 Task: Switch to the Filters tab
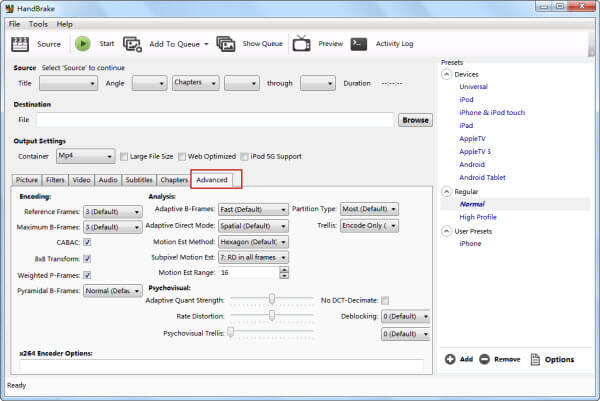point(55,180)
